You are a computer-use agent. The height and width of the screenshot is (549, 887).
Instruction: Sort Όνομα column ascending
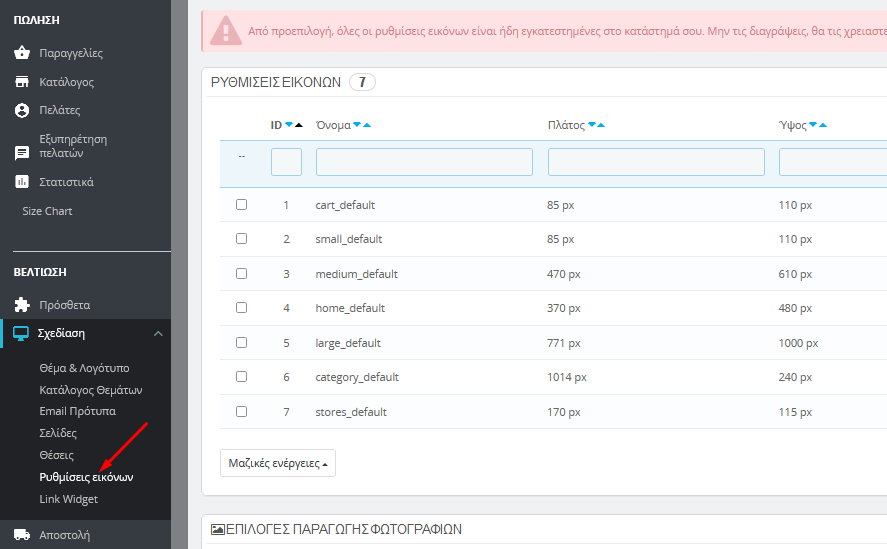pyautogui.click(x=367, y=125)
